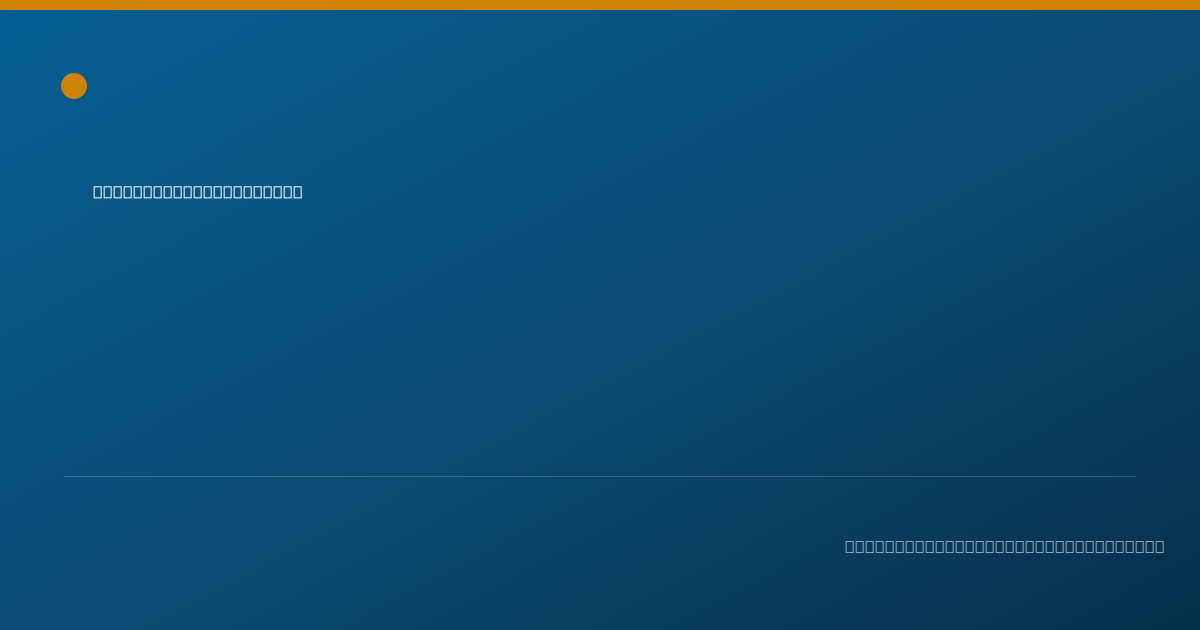Click the right end of the orange top bar
This screenshot has height=630, width=1200.
click(x=1194, y=5)
